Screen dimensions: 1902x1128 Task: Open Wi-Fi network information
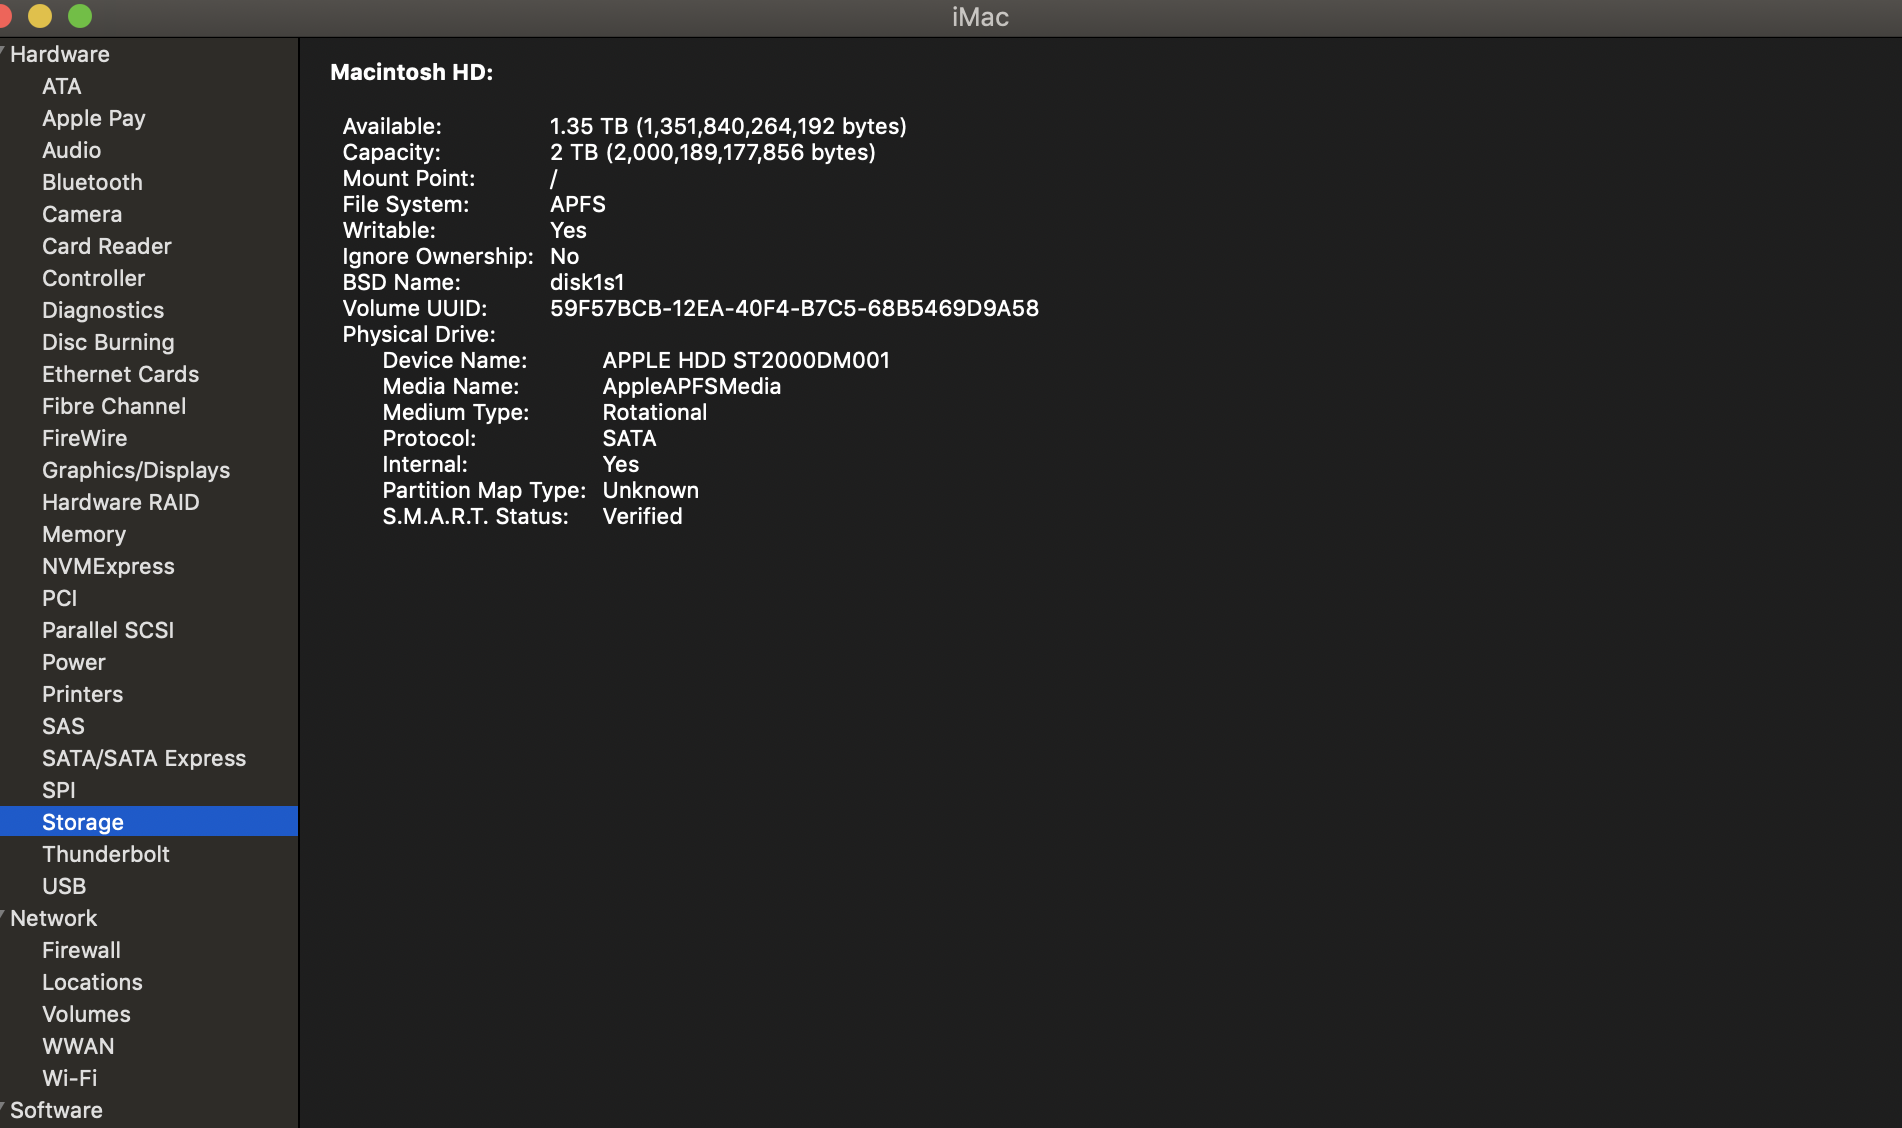[x=69, y=1078]
